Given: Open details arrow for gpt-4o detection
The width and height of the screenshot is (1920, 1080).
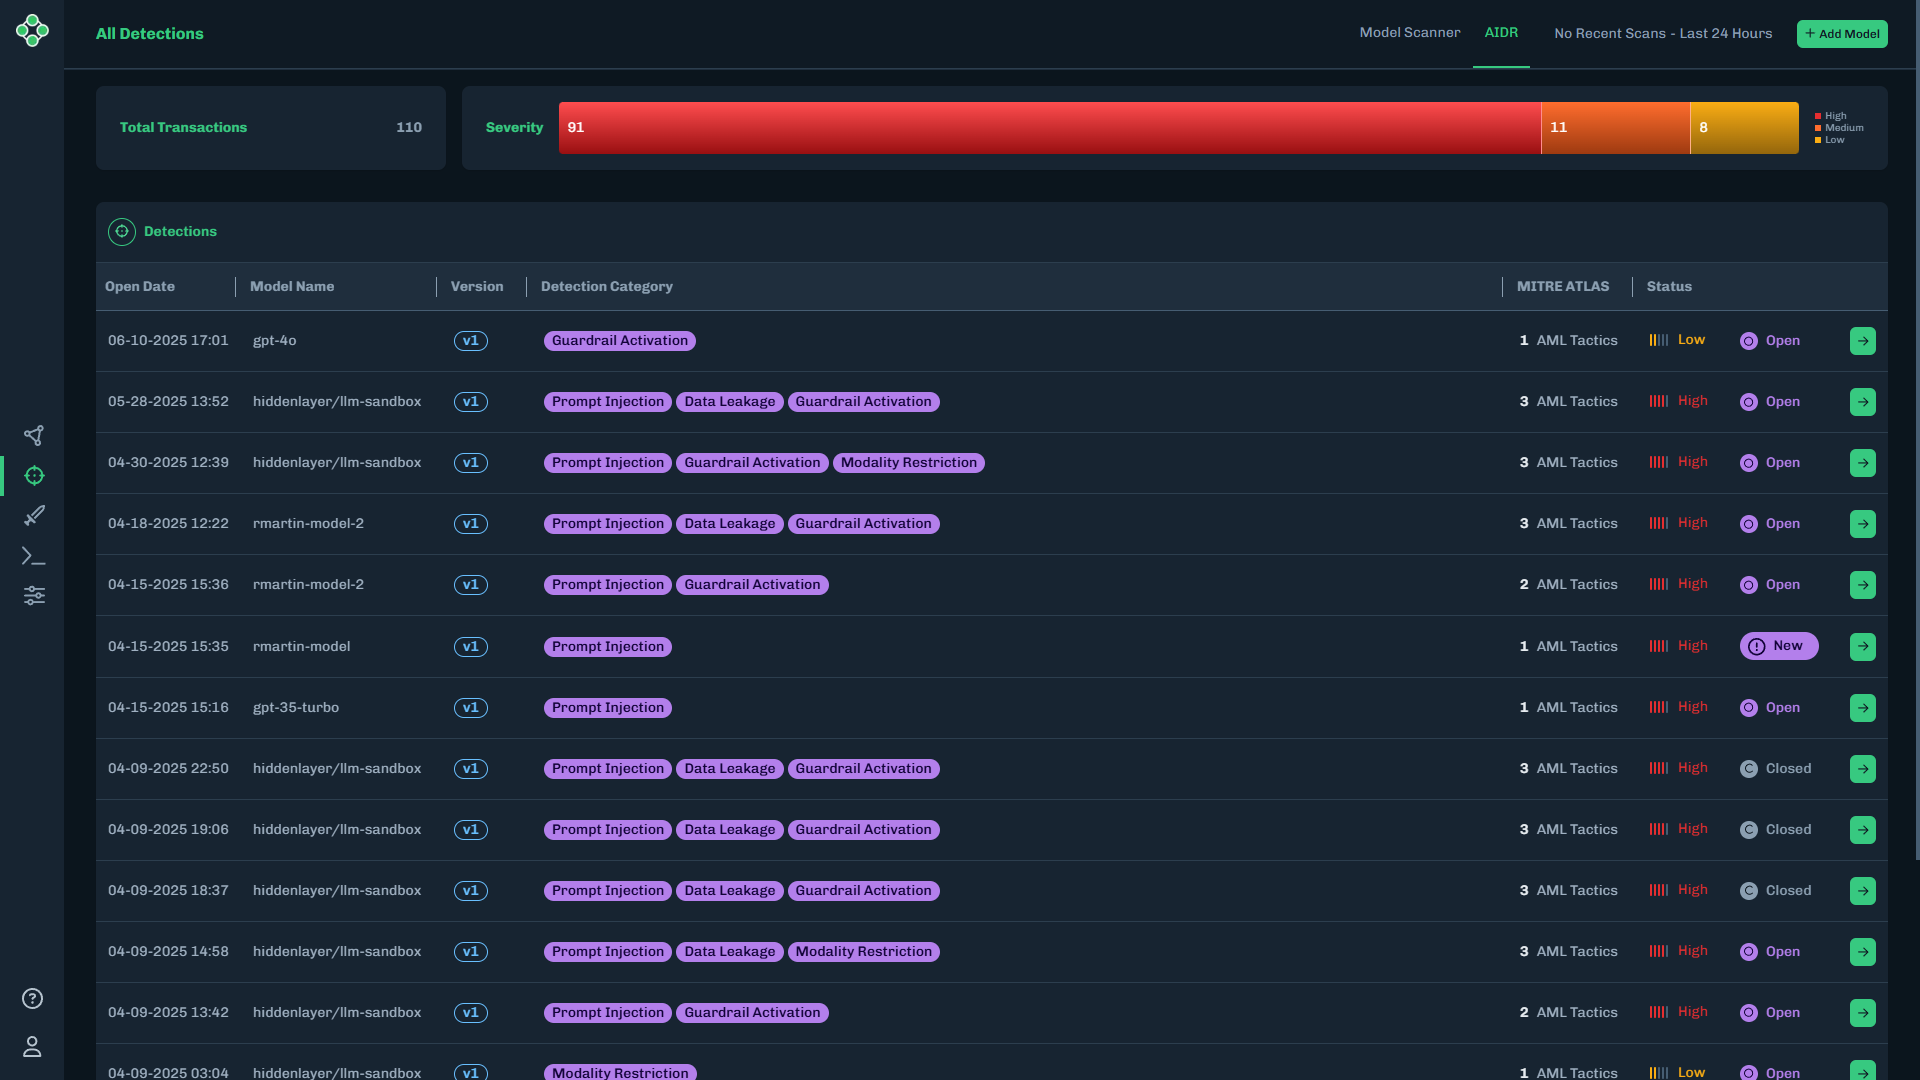Looking at the screenshot, I should click(1862, 341).
